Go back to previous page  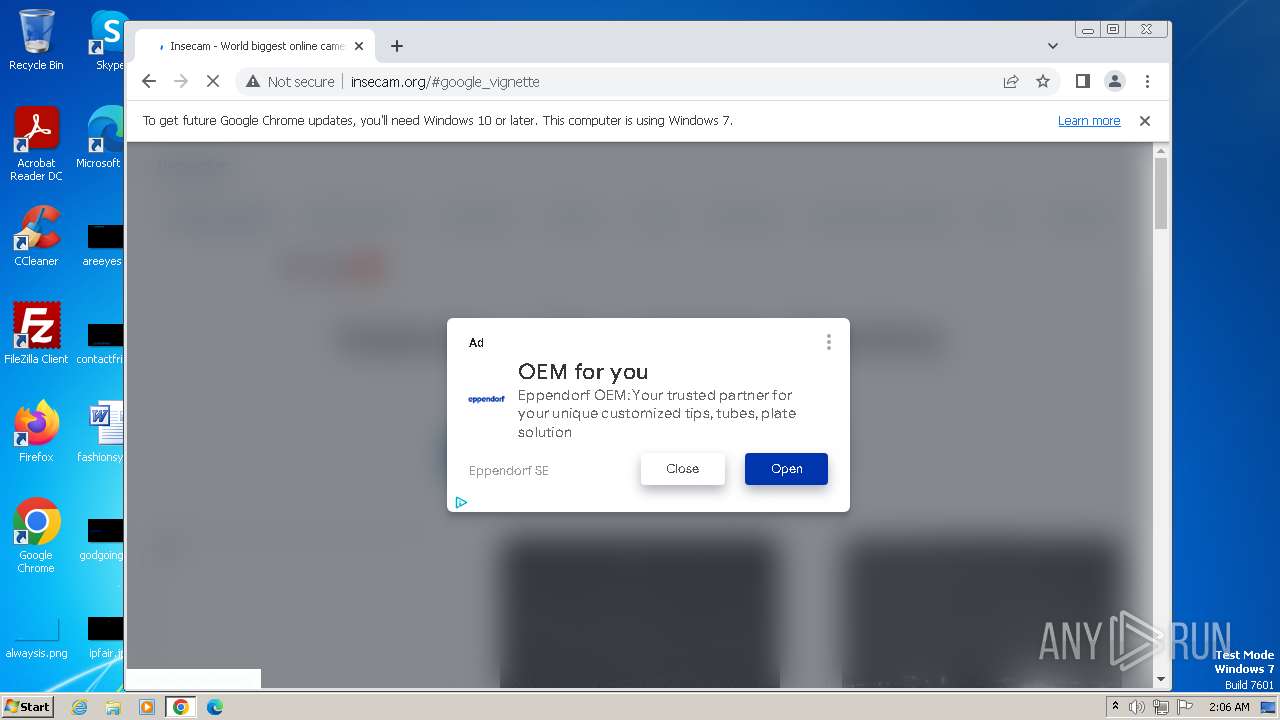(149, 82)
